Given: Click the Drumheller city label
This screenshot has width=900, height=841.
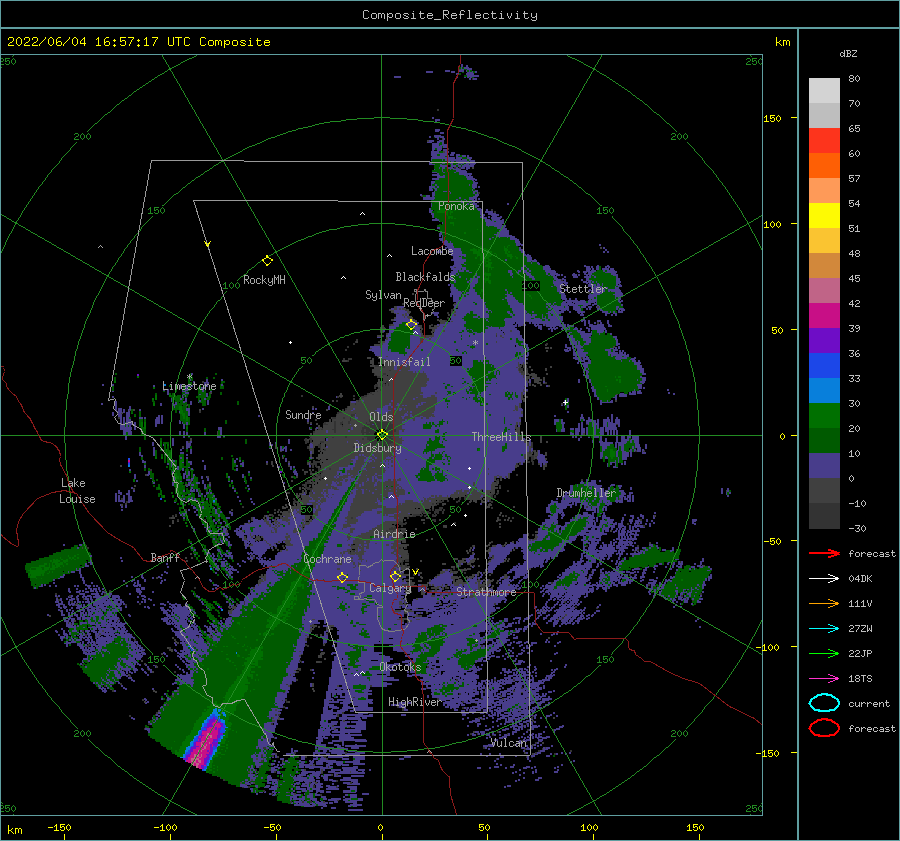Looking at the screenshot, I should (x=587, y=493).
